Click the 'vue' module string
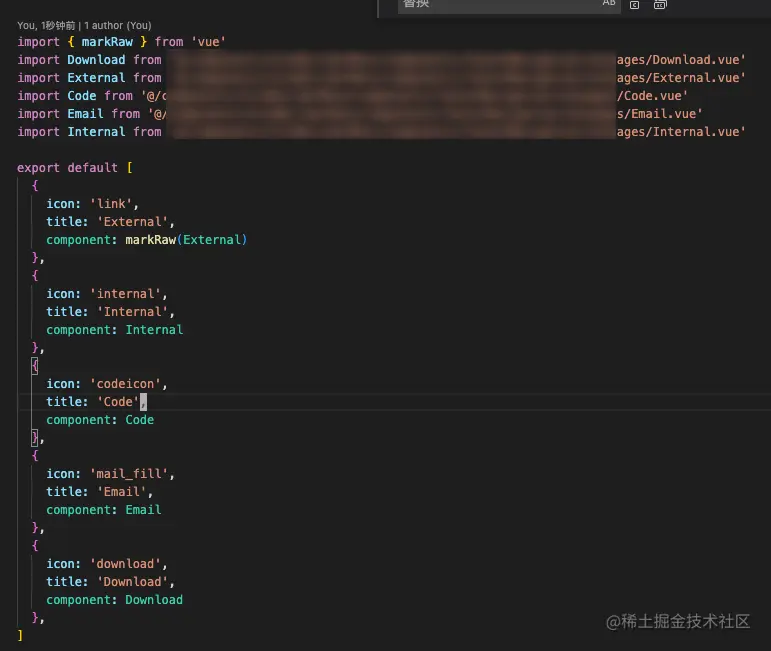Screen dimensions: 771x651 pyautogui.click(x=208, y=42)
